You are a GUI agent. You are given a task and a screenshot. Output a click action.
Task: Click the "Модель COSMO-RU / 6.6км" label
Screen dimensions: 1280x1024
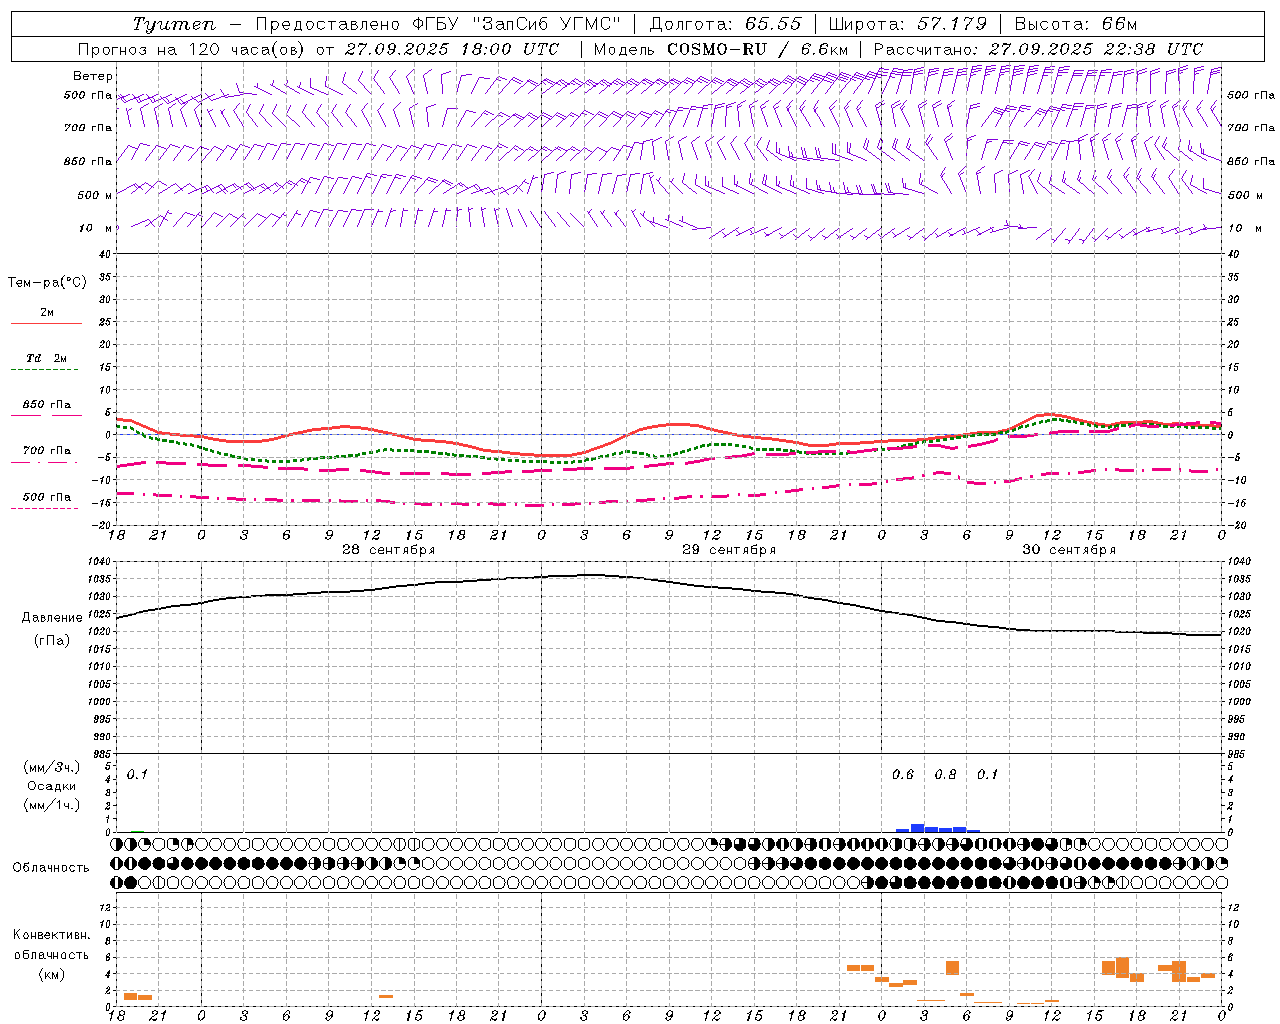(721, 49)
